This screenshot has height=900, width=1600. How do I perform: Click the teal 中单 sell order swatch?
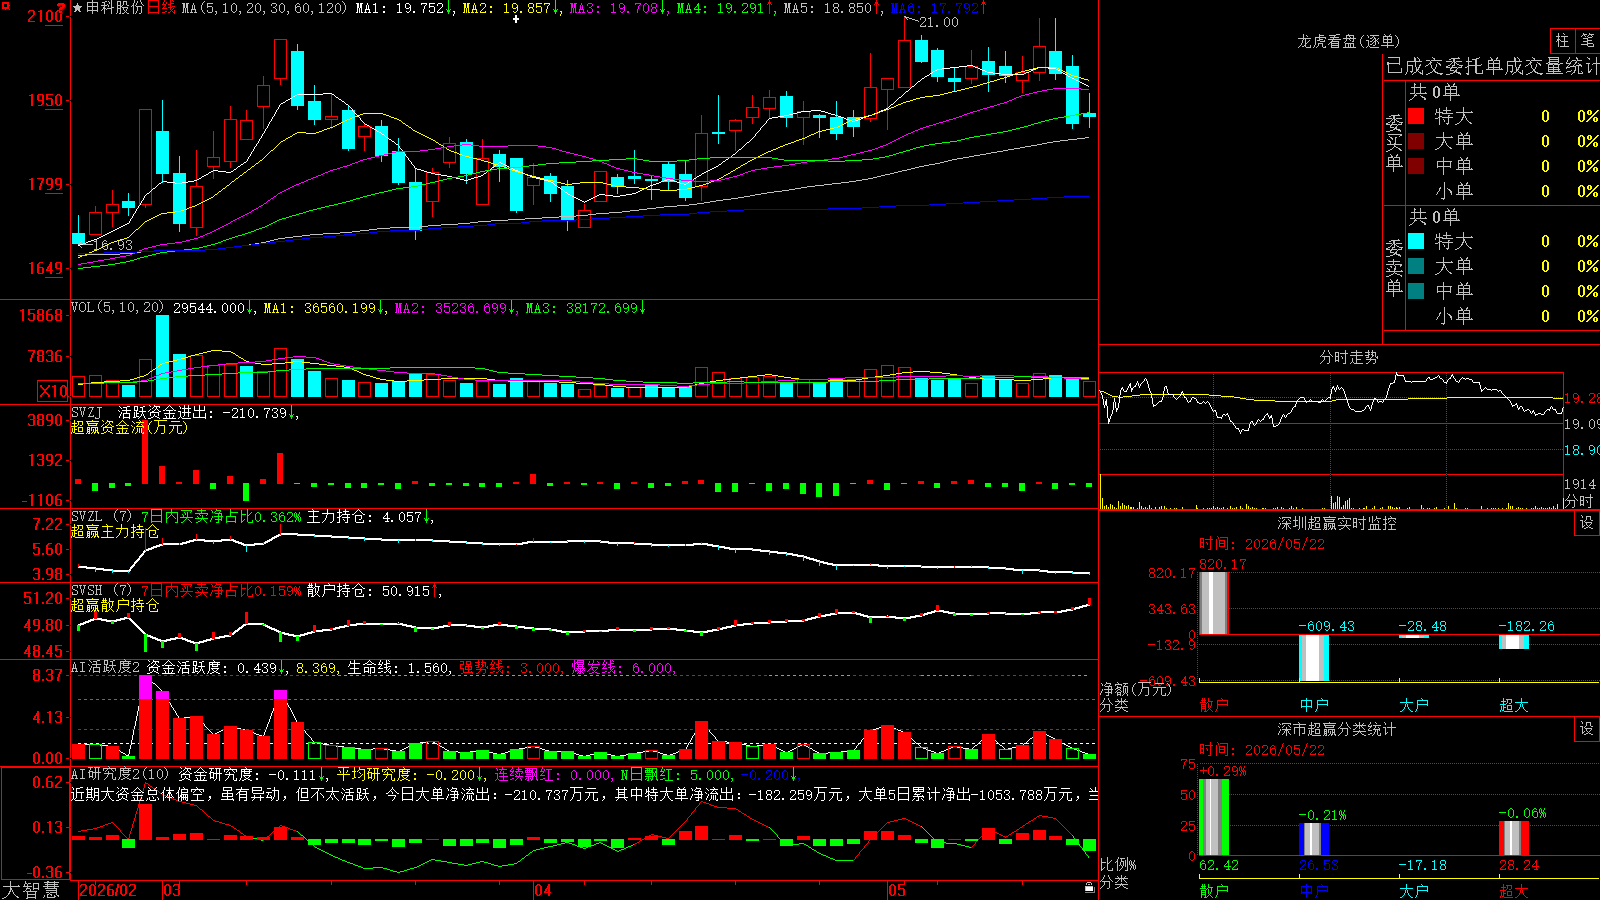tap(1416, 291)
